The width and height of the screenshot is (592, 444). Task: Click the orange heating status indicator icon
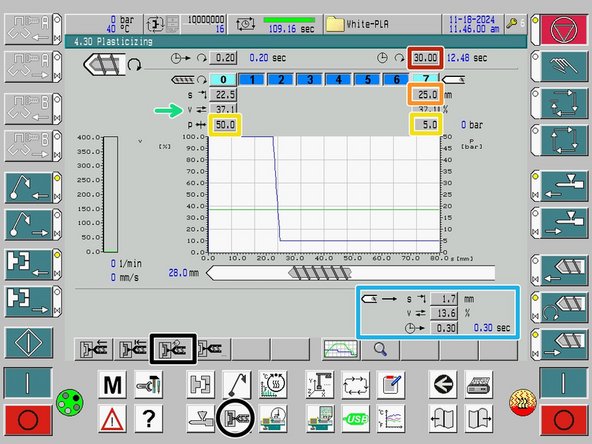[523, 402]
